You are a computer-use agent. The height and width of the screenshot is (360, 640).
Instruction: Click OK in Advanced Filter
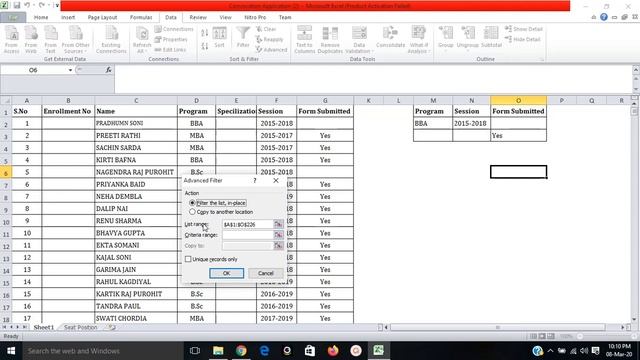(227, 273)
